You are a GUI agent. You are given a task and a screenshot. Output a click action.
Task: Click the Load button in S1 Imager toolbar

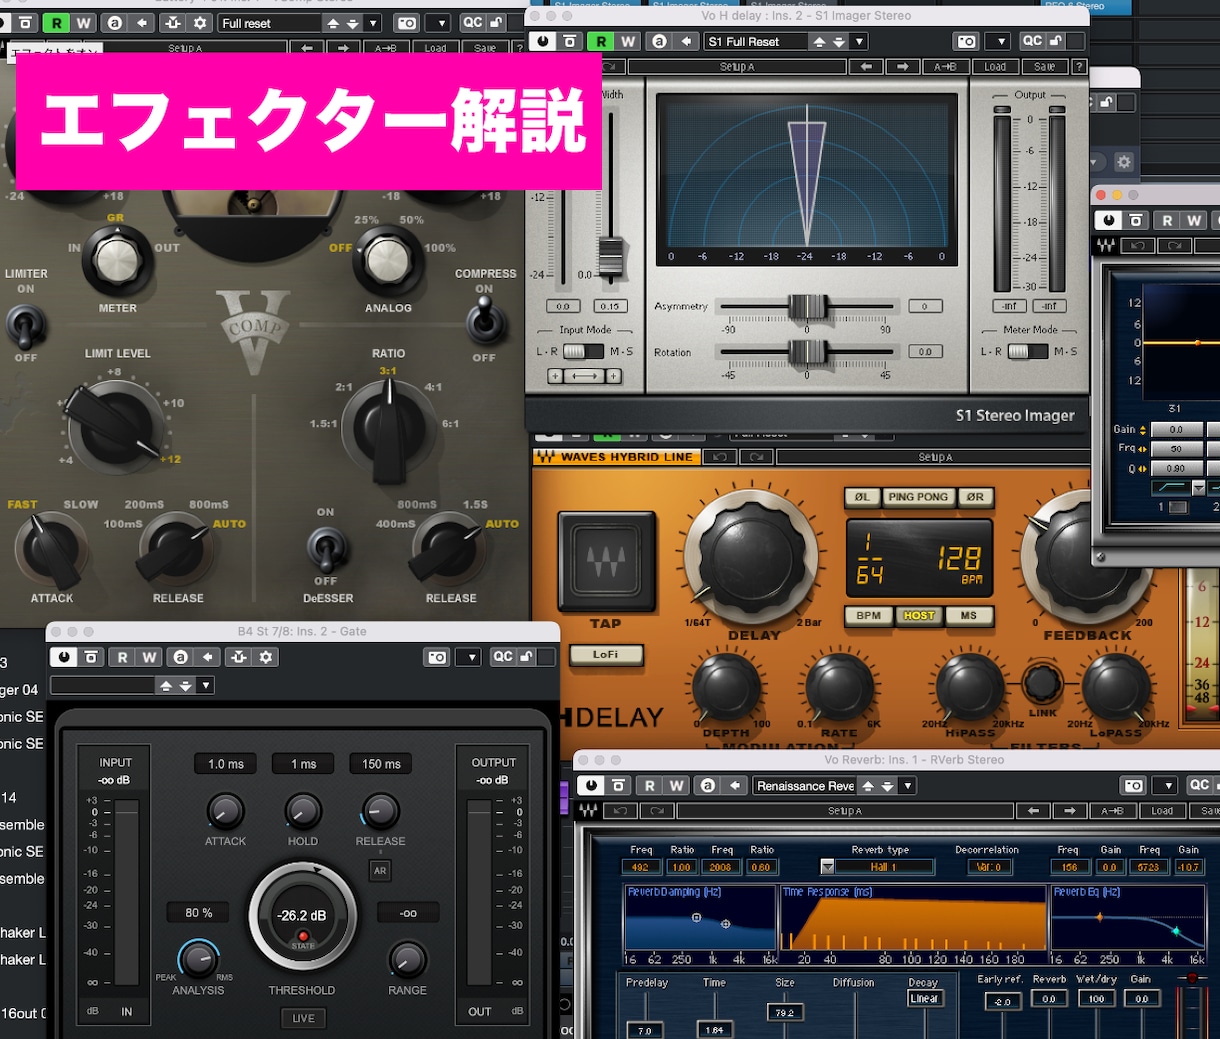(995, 67)
